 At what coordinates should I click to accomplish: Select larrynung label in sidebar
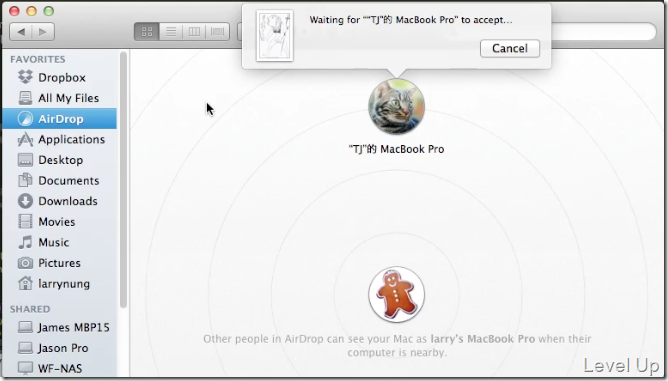[x=64, y=283]
